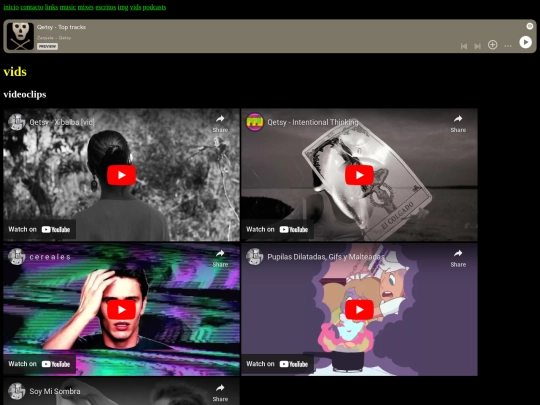The height and width of the screenshot is (405, 540).
Task: Add track to library with plus icon
Action: pos(492,45)
